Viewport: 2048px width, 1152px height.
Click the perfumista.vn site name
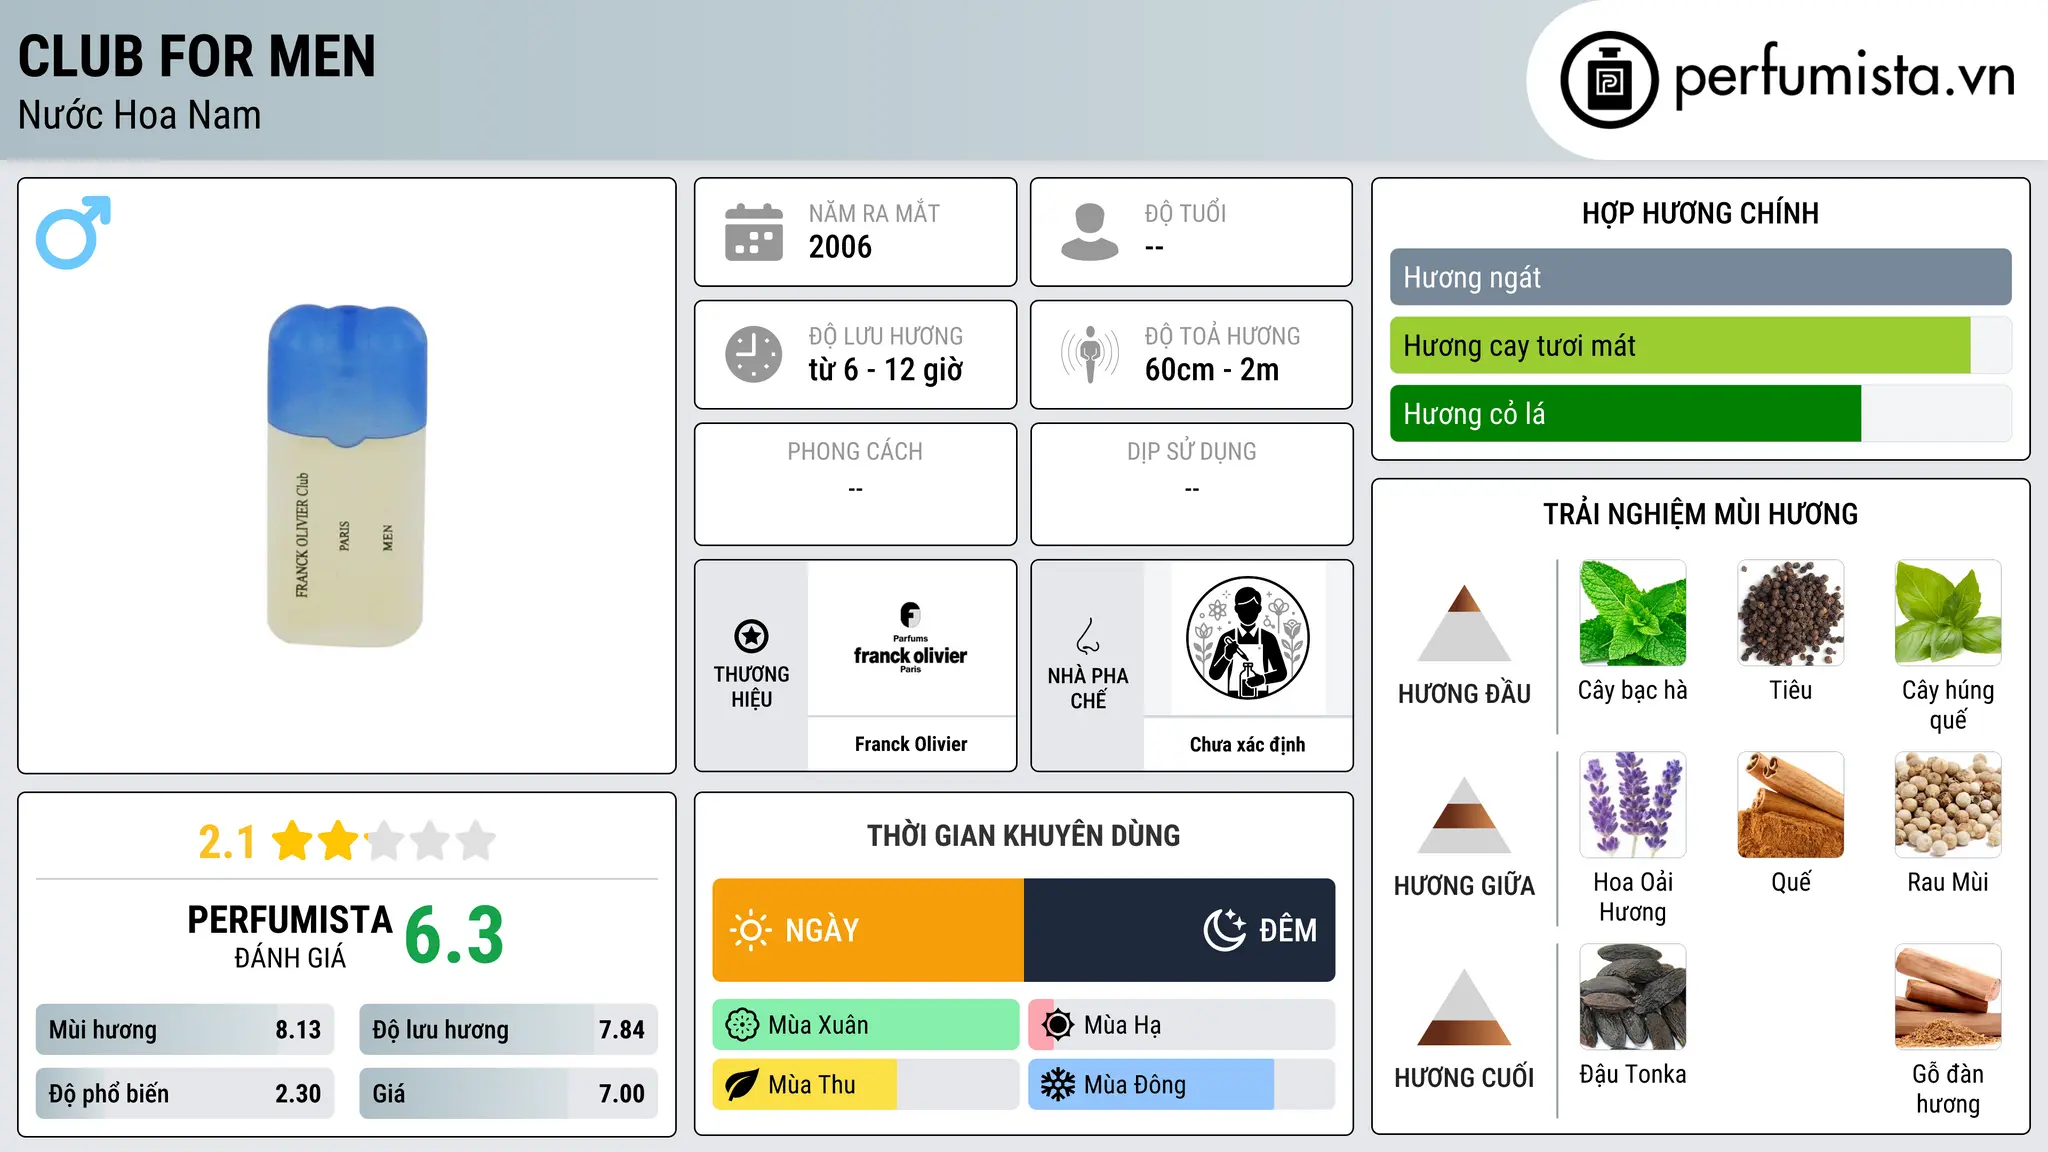click(1844, 77)
